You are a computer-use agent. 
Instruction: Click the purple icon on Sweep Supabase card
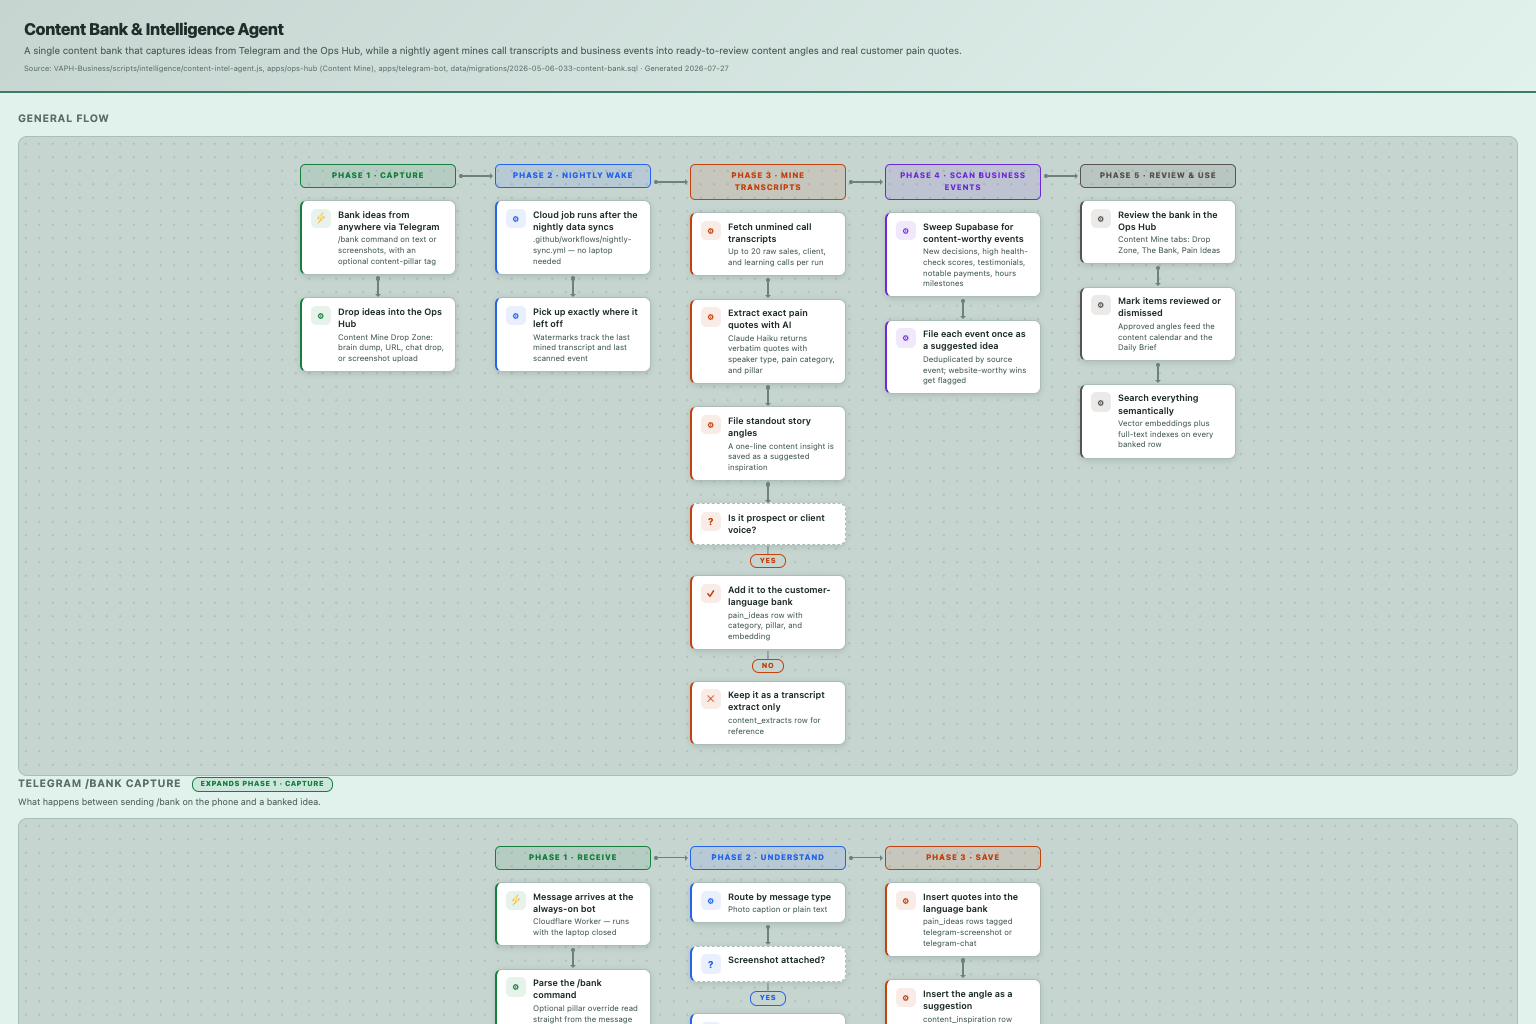point(906,230)
